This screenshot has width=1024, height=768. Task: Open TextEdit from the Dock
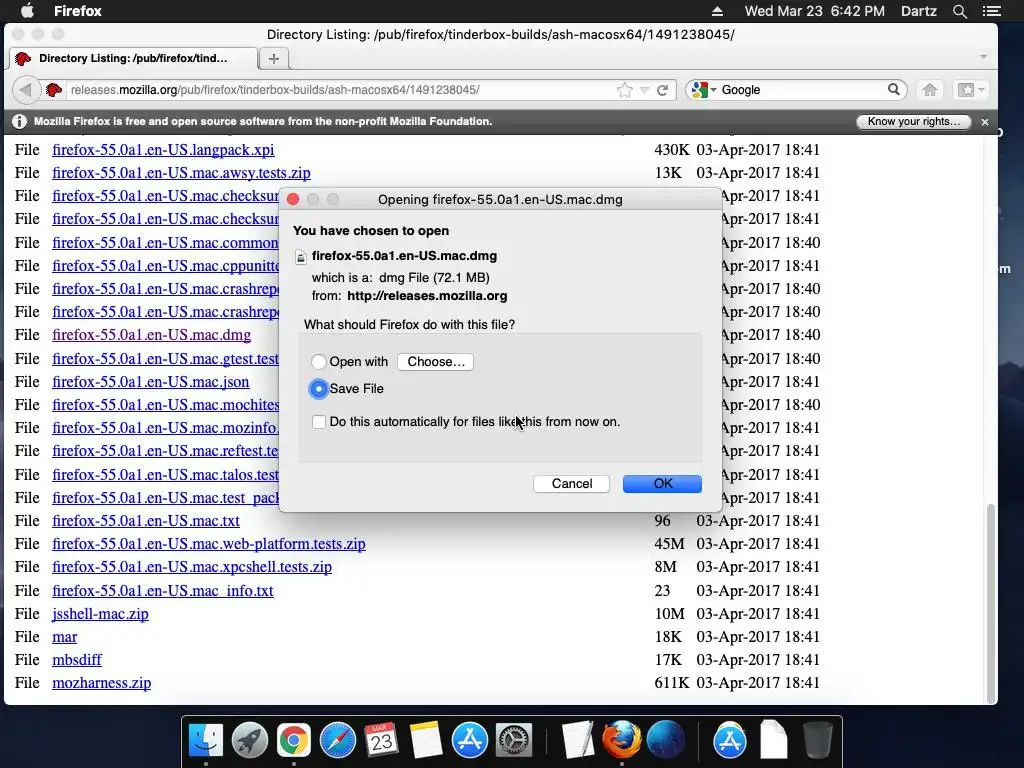click(x=577, y=741)
